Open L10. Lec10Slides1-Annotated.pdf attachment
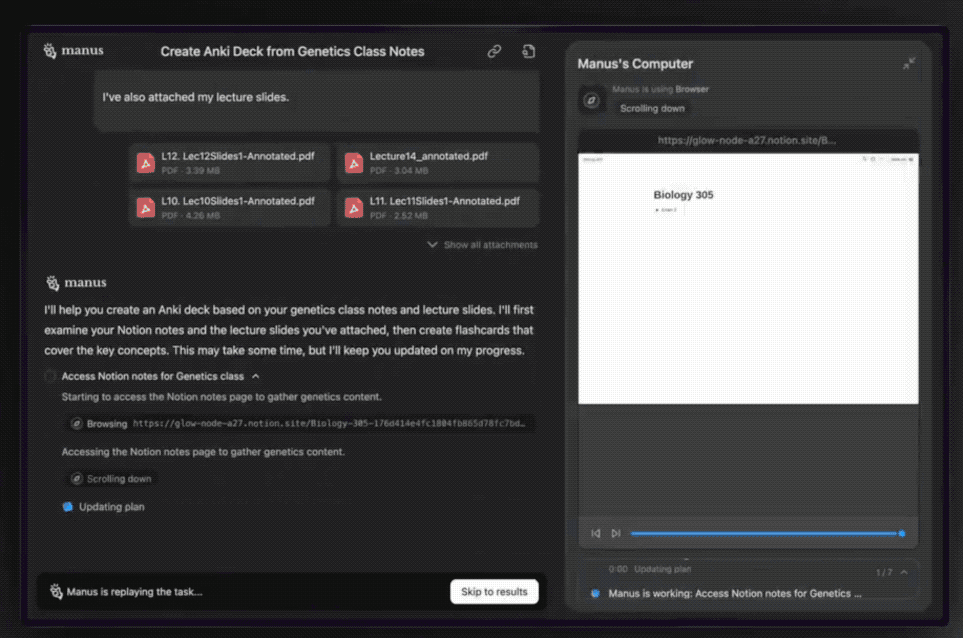The width and height of the screenshot is (963, 638). [x=230, y=208]
